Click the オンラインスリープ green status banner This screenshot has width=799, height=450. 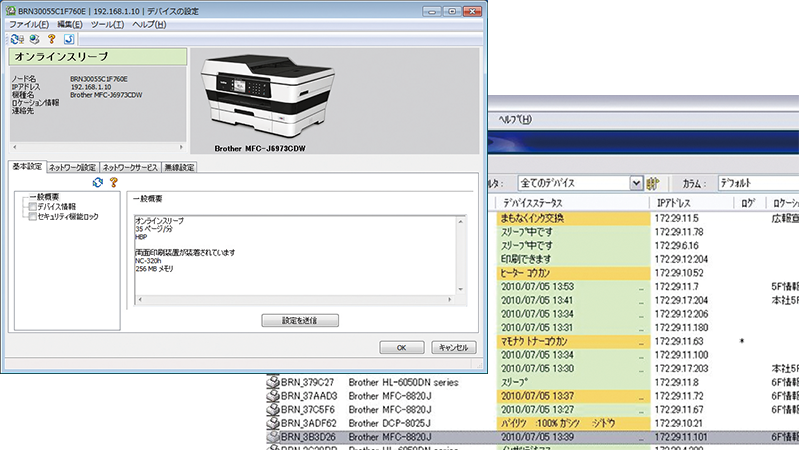point(98,57)
